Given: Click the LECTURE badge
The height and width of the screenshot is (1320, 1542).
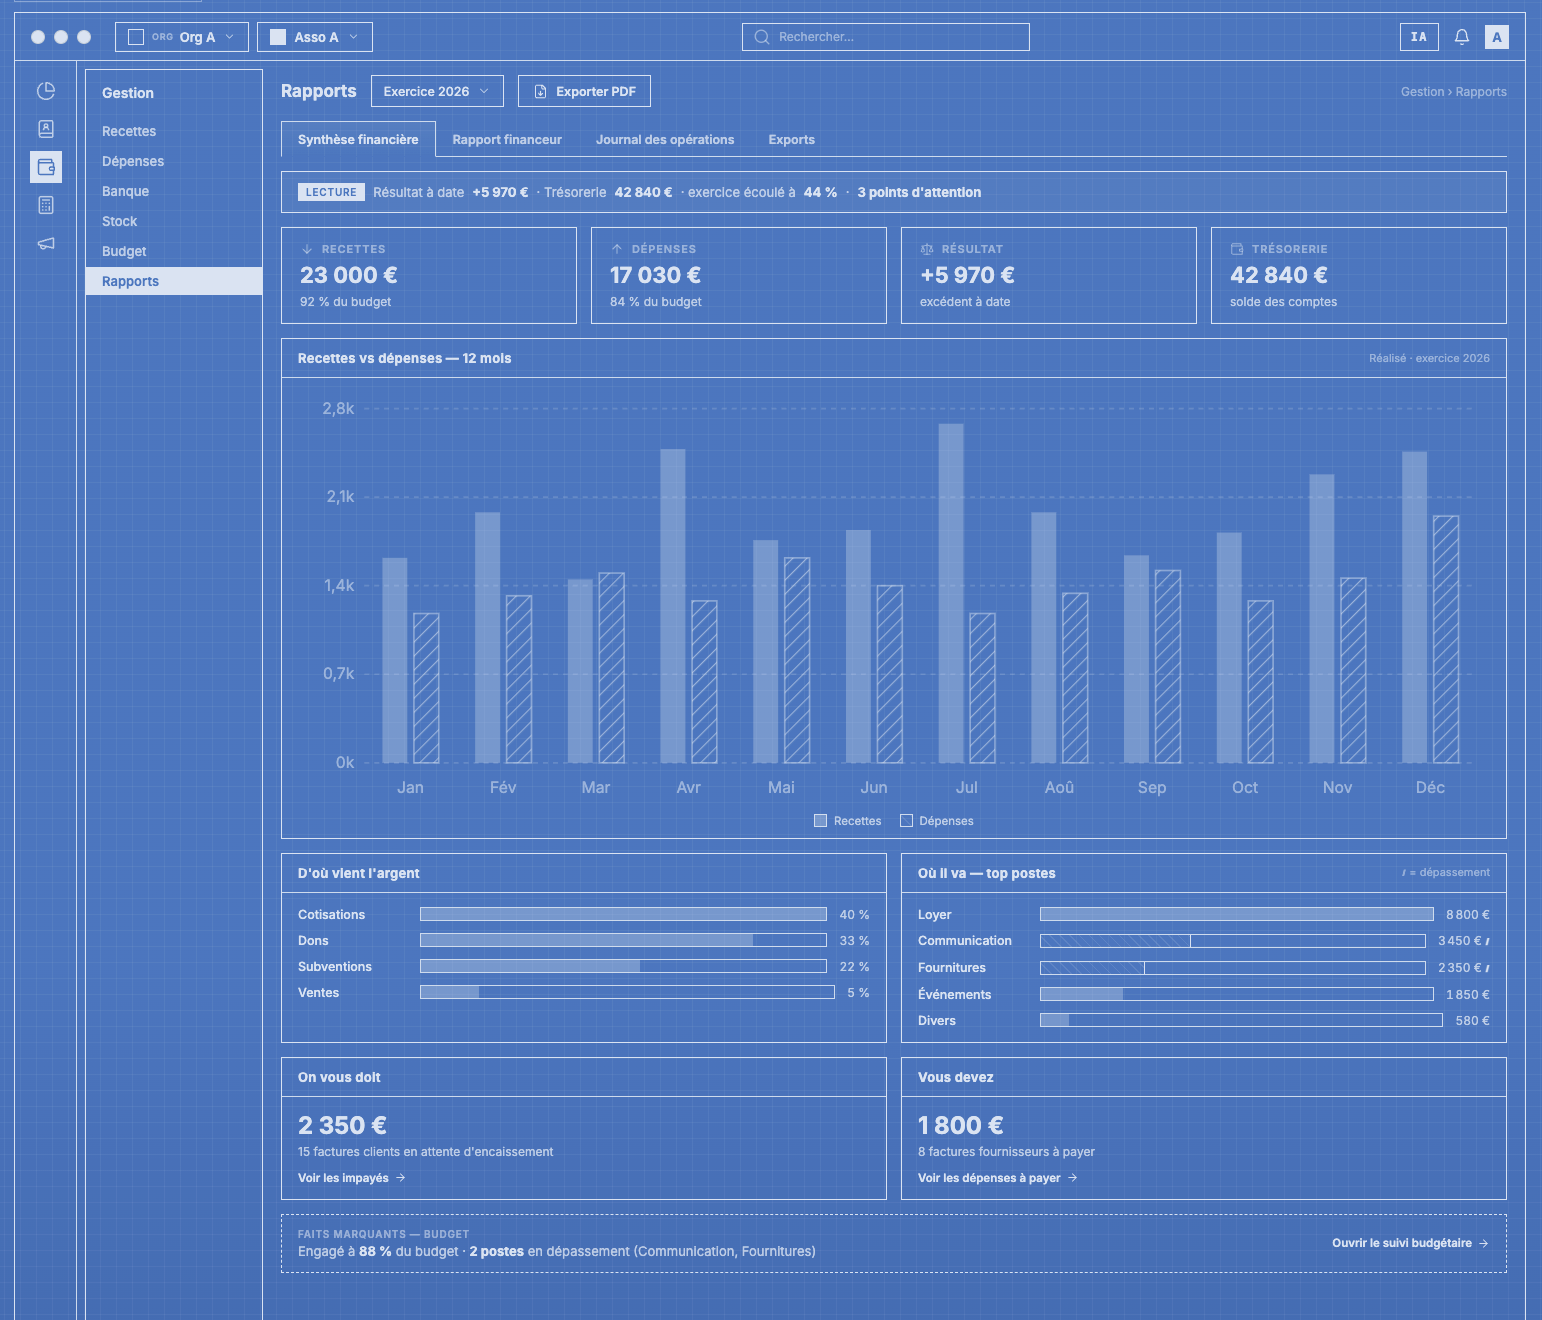Looking at the screenshot, I should (x=331, y=192).
